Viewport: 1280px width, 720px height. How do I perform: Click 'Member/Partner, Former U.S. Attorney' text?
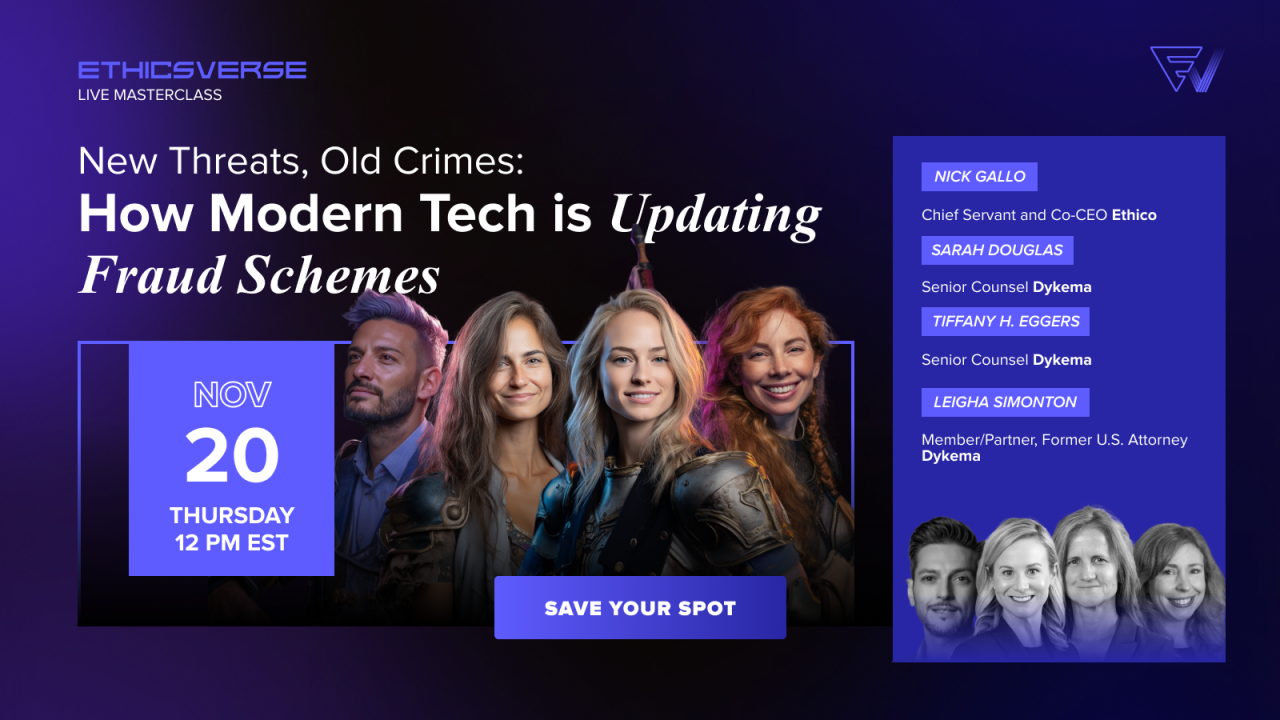pyautogui.click(x=1055, y=440)
